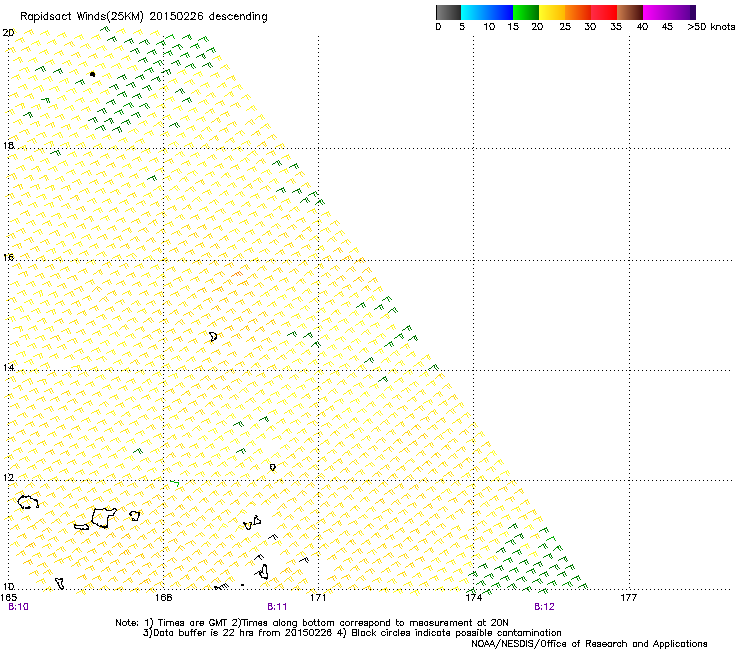Click the magenta 40-45 knots color segment
The width and height of the screenshot is (740, 650).
pos(656,12)
